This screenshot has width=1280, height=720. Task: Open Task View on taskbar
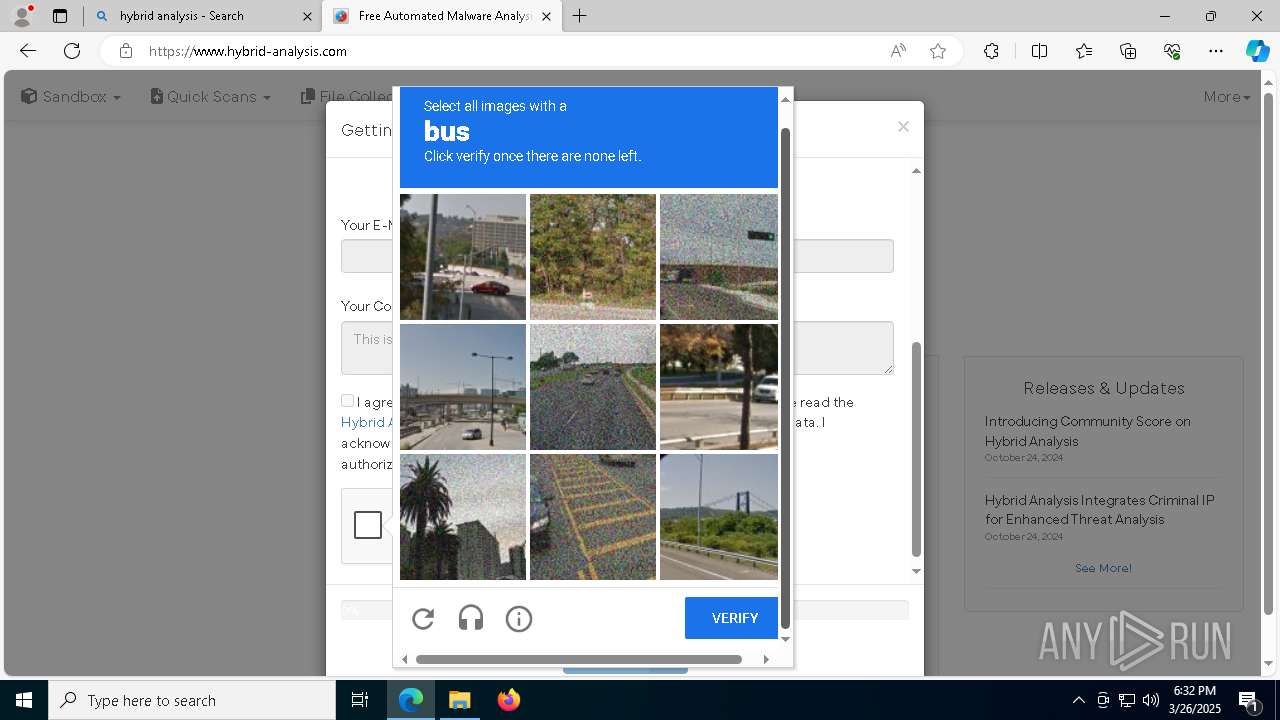click(x=360, y=700)
